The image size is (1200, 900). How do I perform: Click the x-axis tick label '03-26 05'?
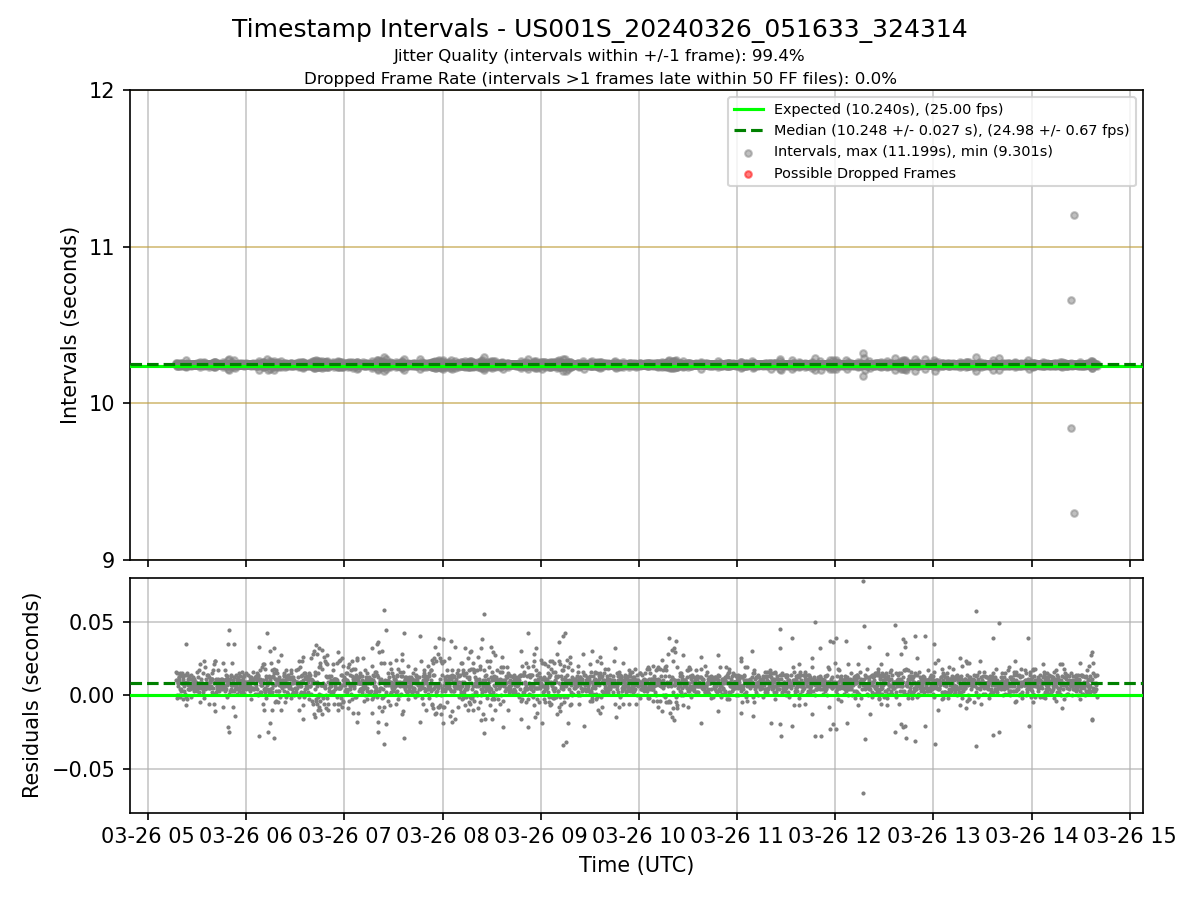pyautogui.click(x=148, y=835)
